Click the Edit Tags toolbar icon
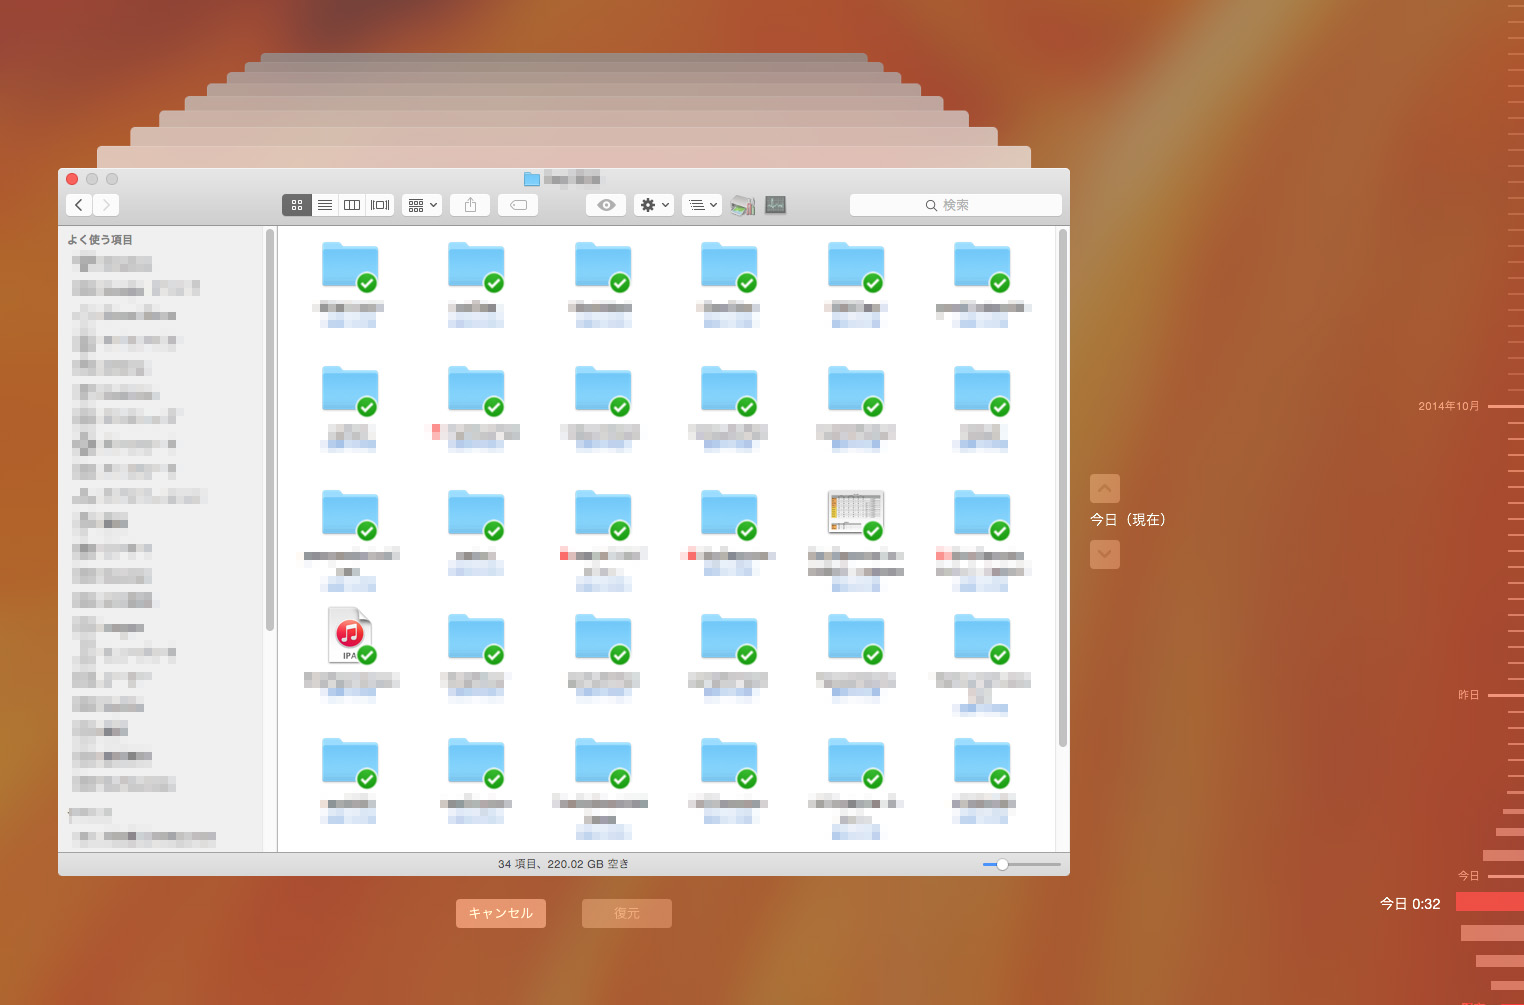 [x=518, y=205]
